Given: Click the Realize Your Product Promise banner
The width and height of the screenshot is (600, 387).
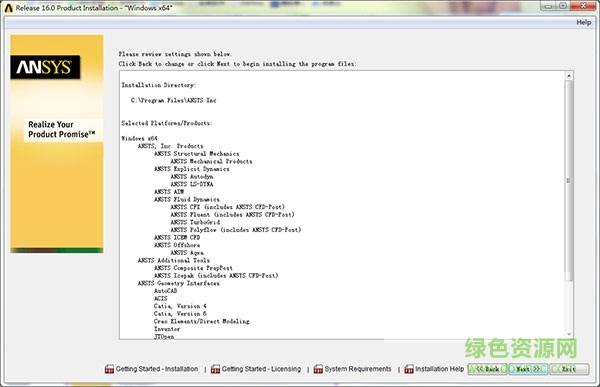Looking at the screenshot, I should (x=63, y=130).
